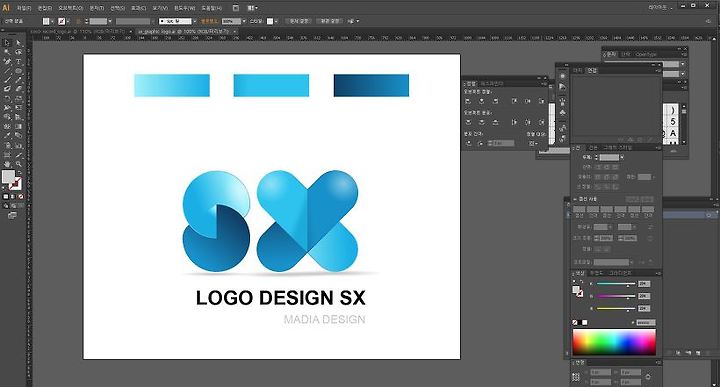Click 환경 설정 preferences button

click(330, 21)
